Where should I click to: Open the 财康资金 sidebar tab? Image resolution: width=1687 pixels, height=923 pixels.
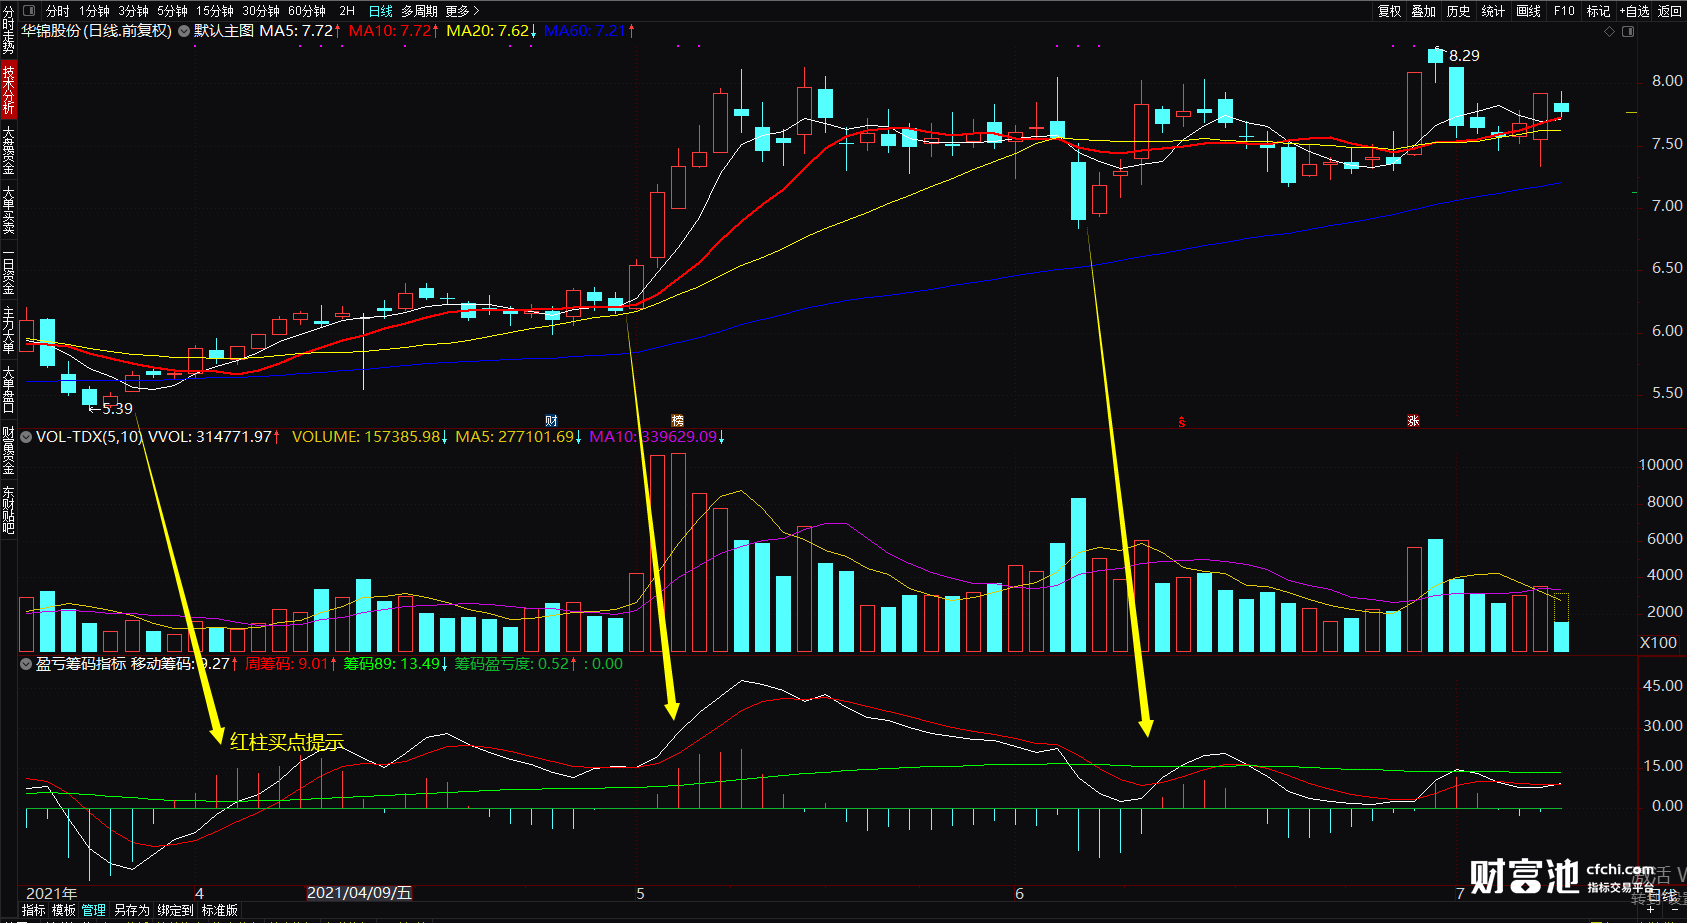click(x=8, y=450)
